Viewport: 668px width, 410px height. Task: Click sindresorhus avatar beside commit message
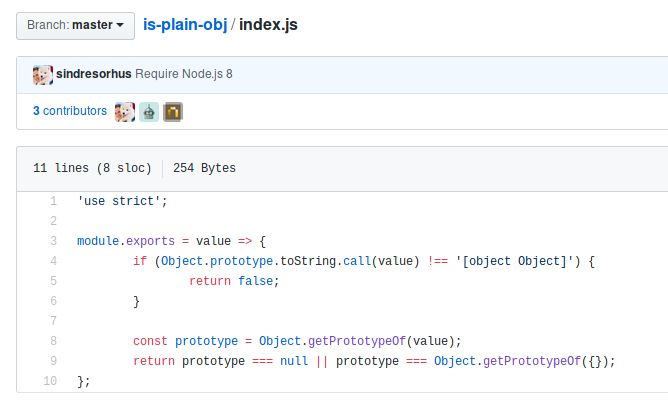pyautogui.click(x=43, y=75)
